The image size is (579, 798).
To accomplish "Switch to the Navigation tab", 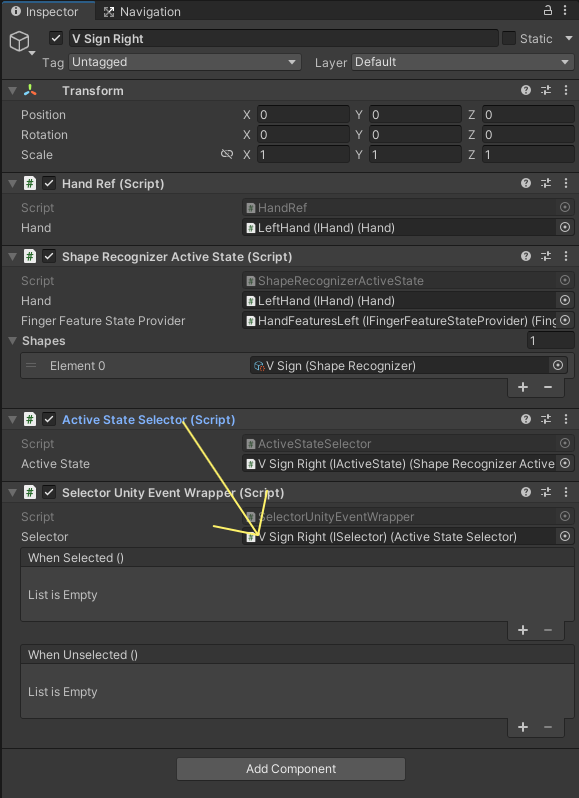I will (x=142, y=11).
